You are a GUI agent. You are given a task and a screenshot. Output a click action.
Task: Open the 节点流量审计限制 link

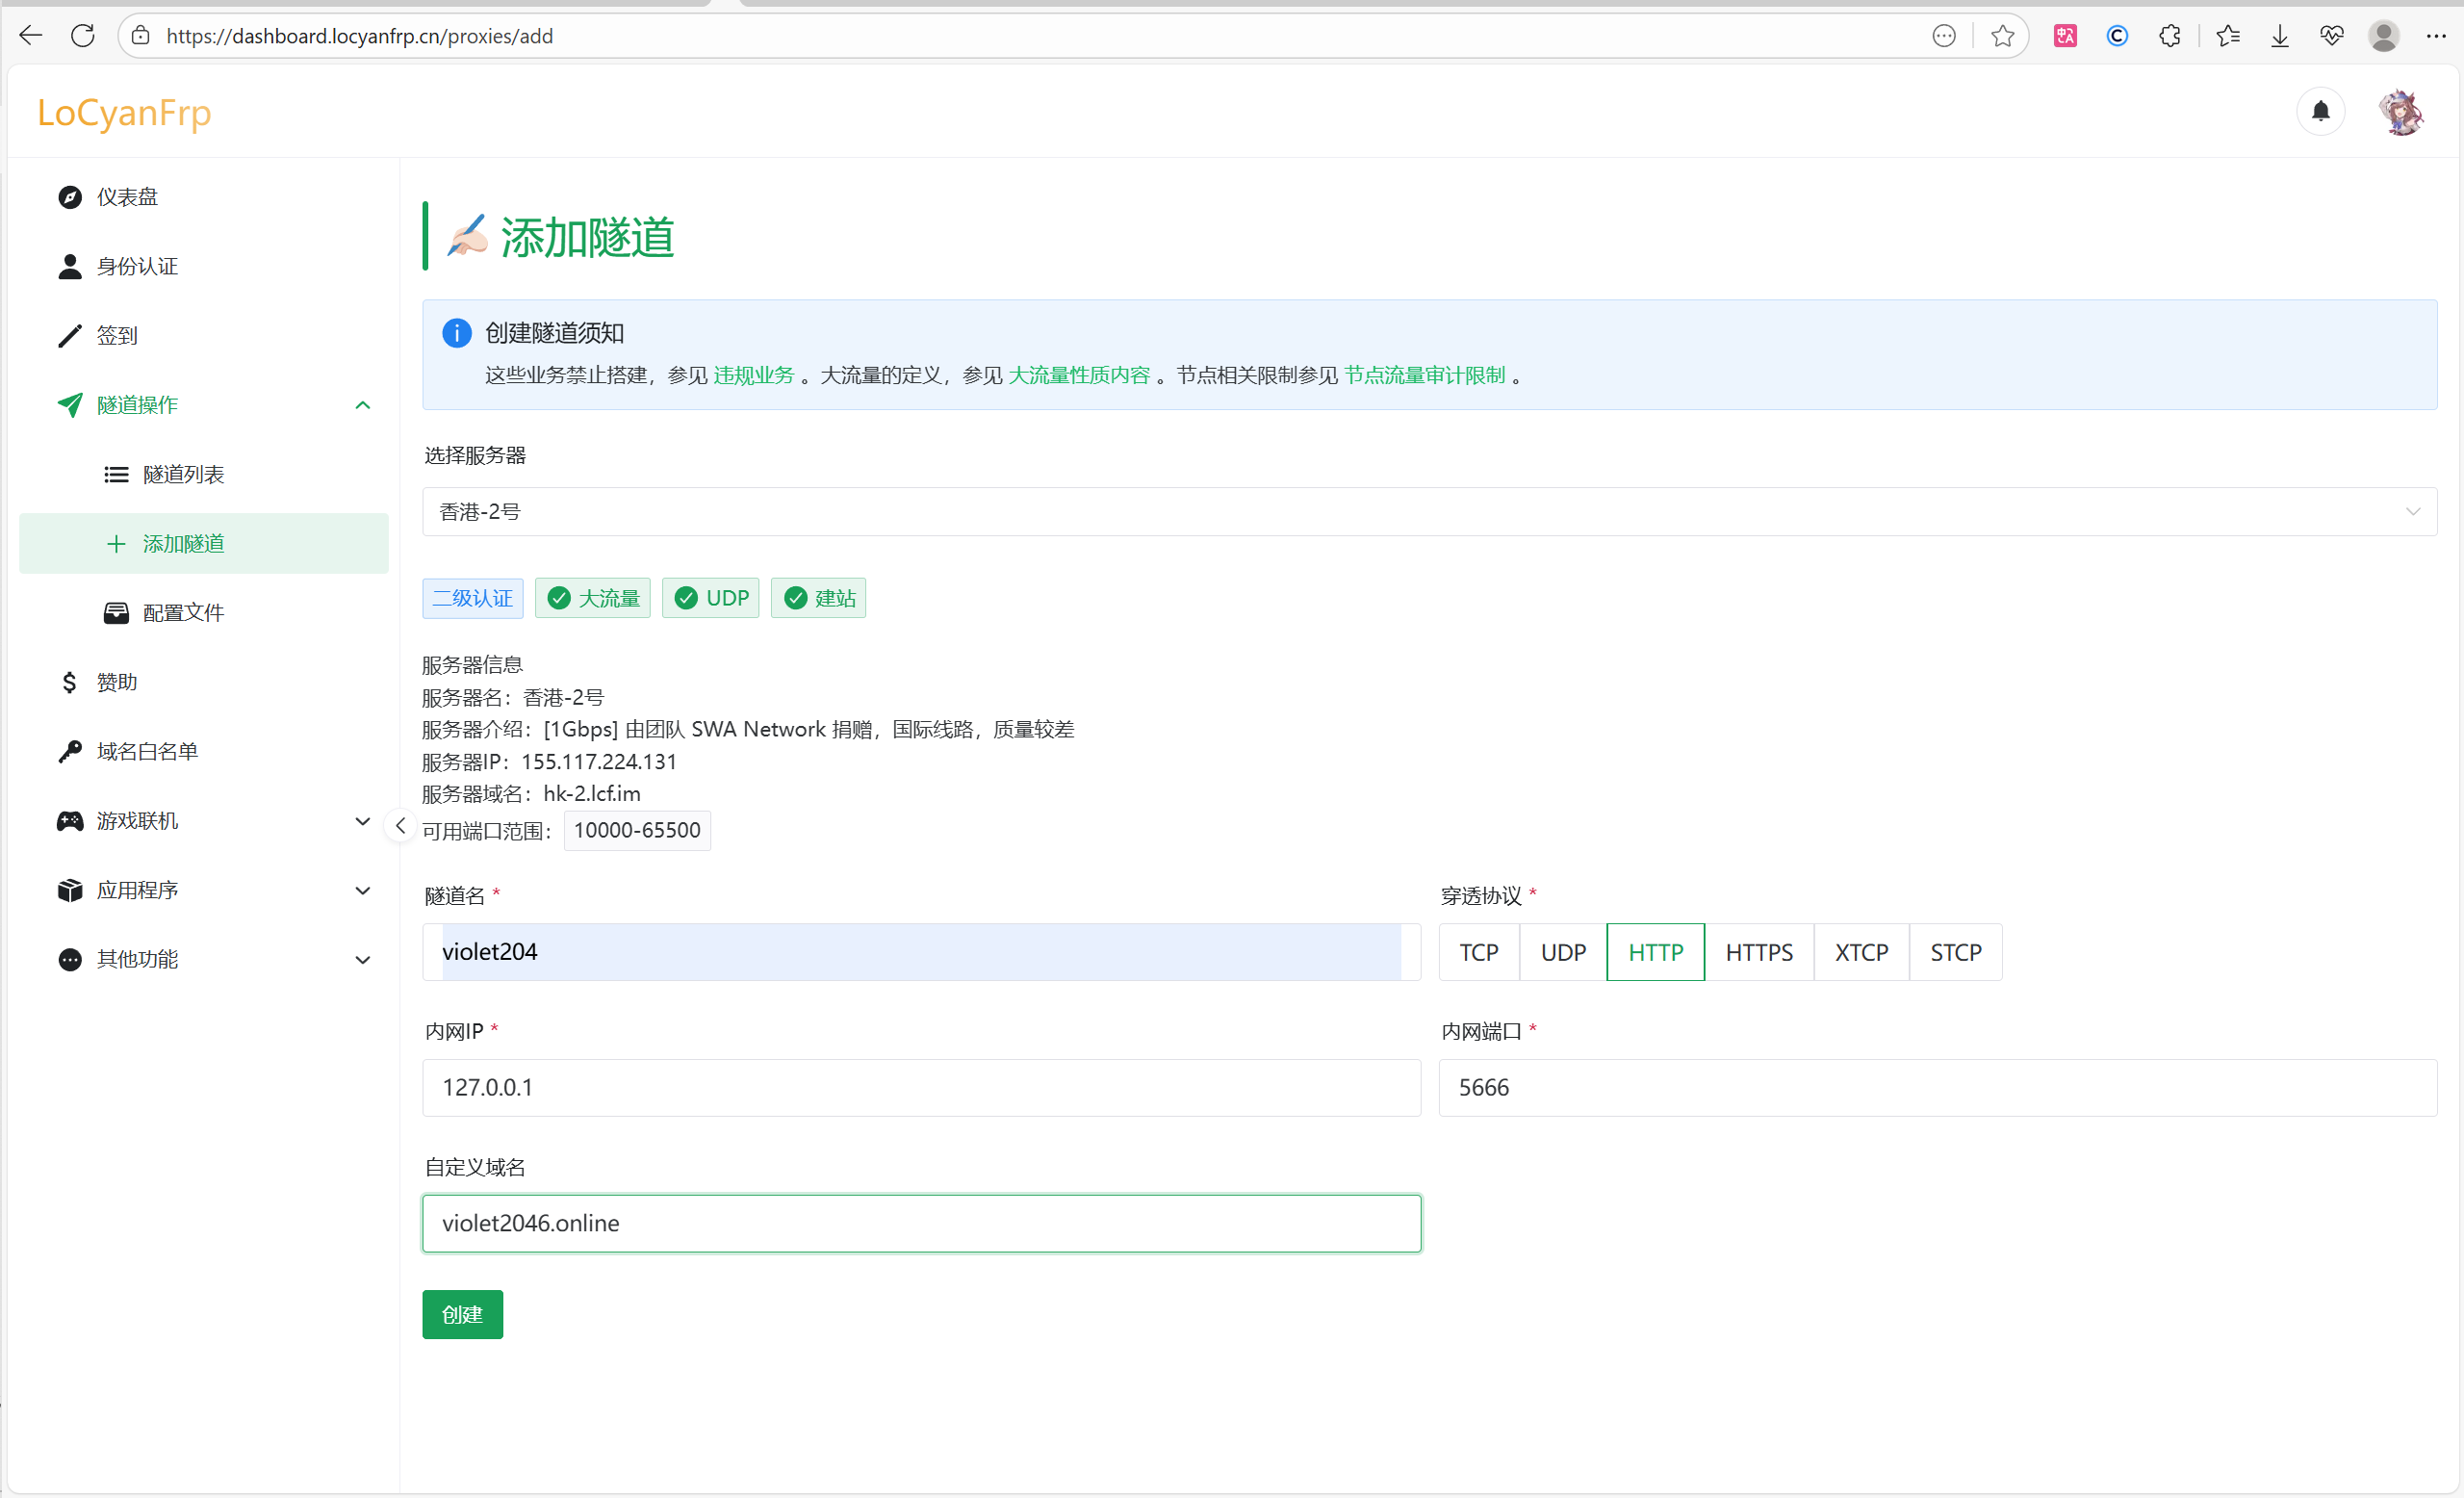point(1424,375)
